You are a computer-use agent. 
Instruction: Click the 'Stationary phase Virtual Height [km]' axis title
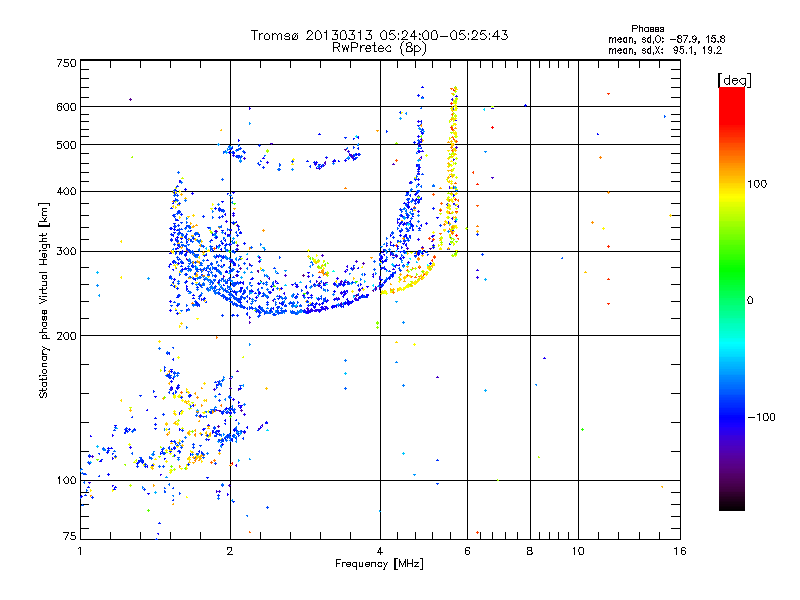(43, 300)
